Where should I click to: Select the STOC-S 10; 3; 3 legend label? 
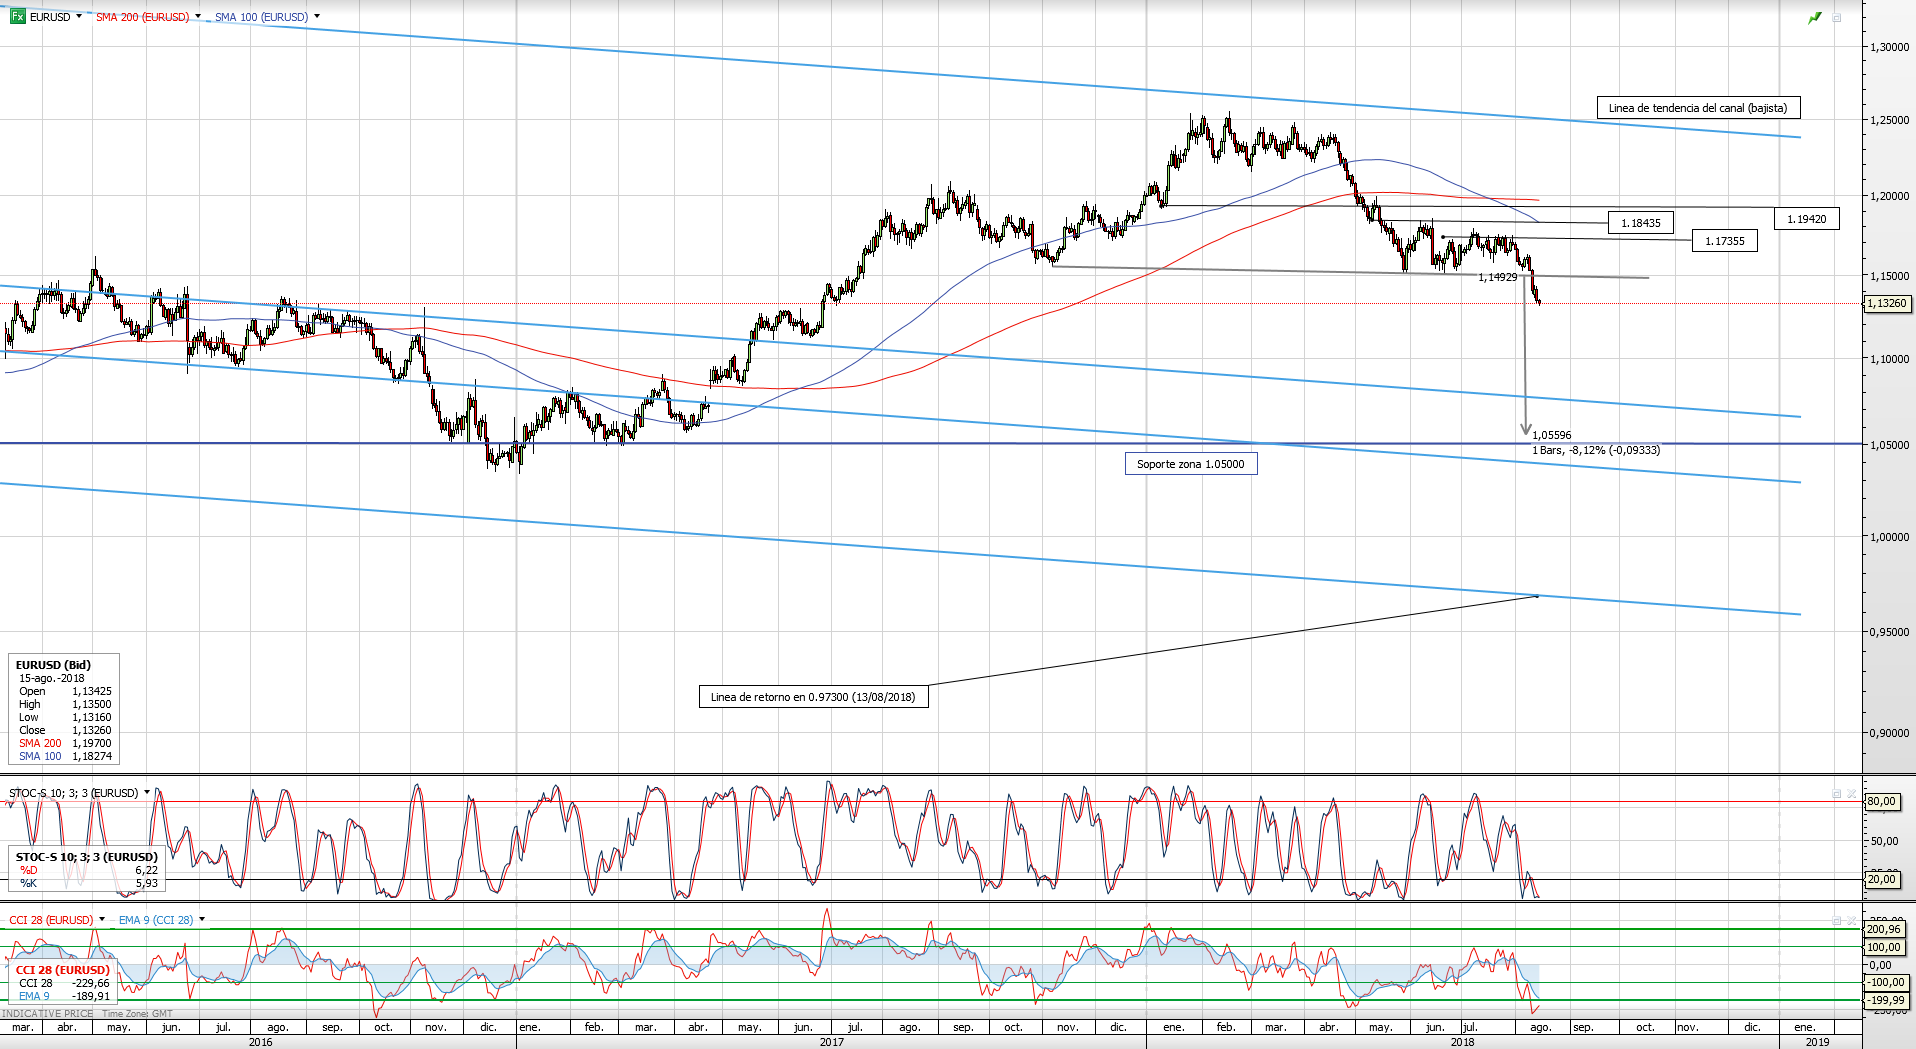tap(74, 793)
